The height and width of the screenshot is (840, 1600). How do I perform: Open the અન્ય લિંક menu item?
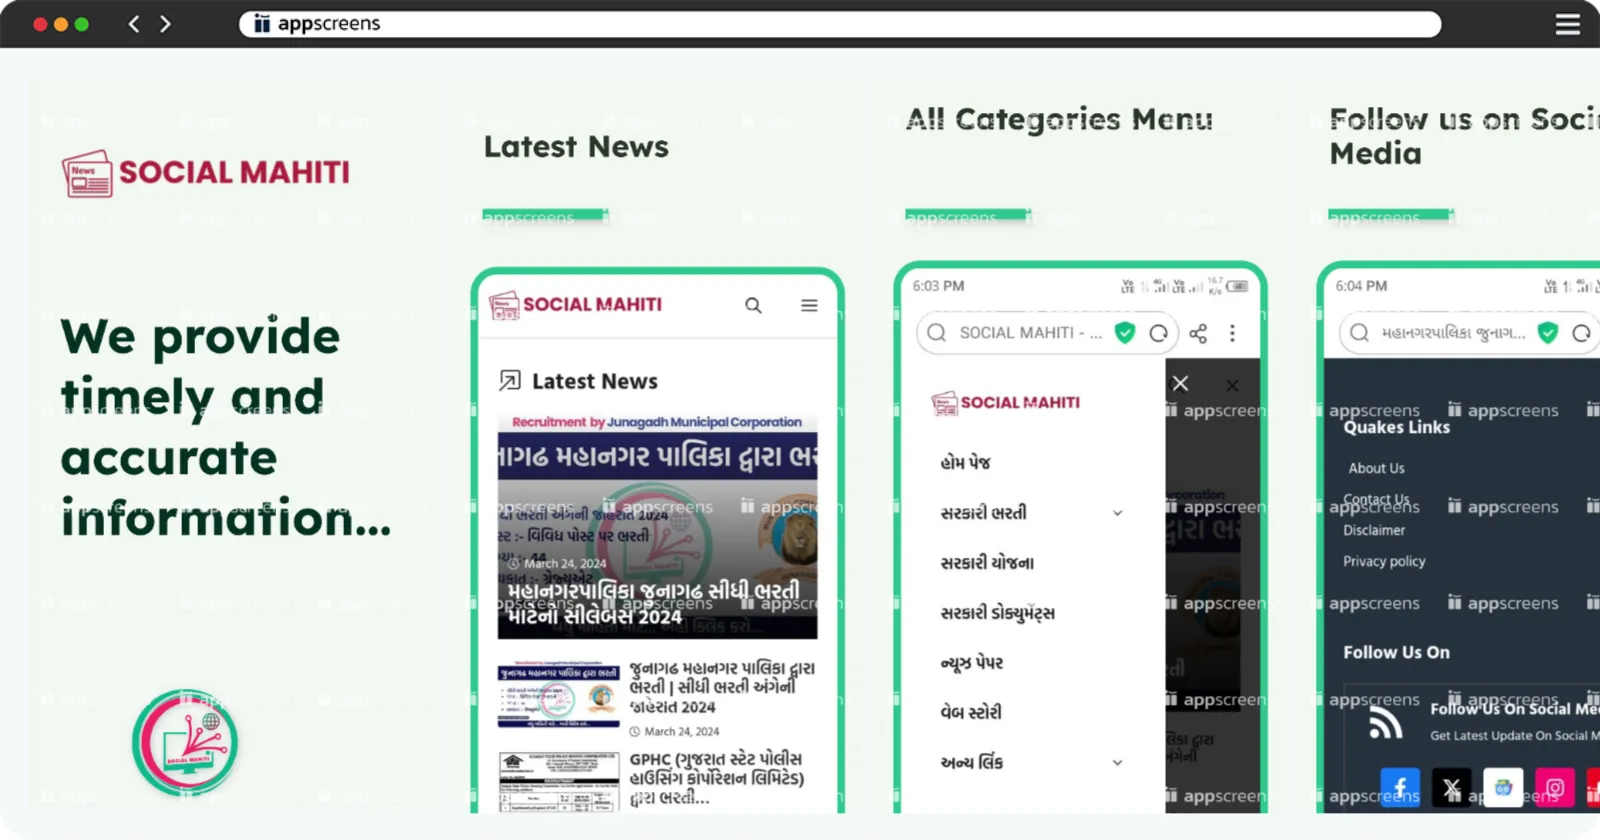click(x=971, y=762)
